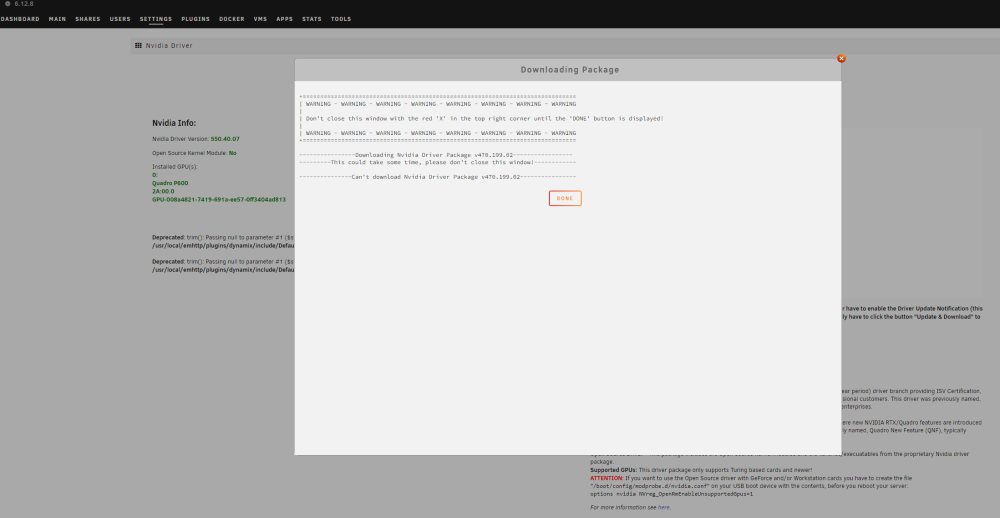This screenshot has height=518, width=1000.
Task: Open the PLUGINS page
Action: pyautogui.click(x=195, y=19)
